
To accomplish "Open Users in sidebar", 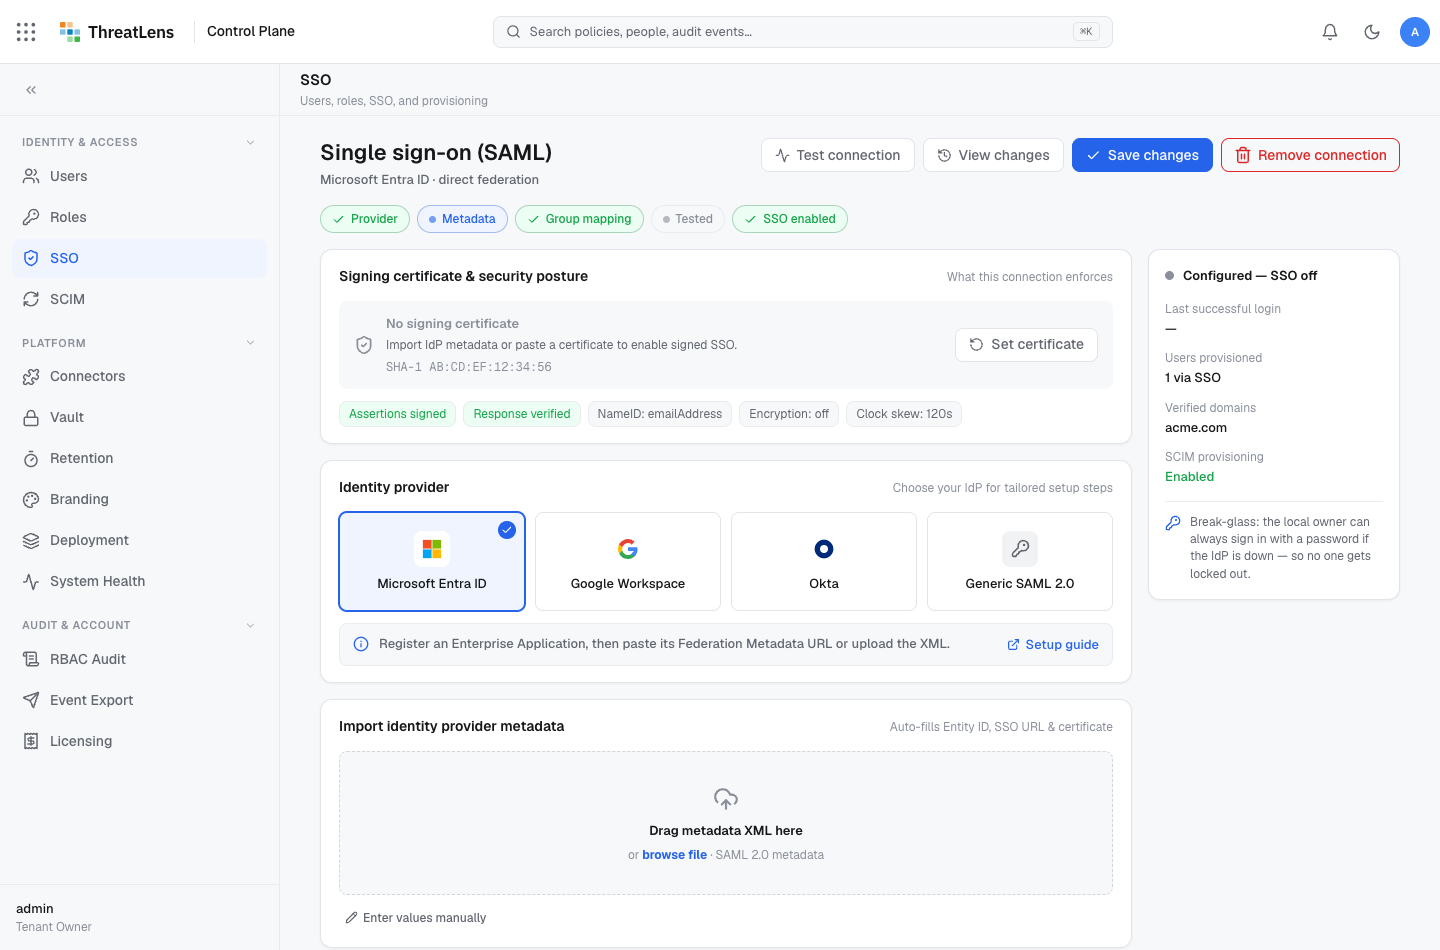I will tap(140, 176).
